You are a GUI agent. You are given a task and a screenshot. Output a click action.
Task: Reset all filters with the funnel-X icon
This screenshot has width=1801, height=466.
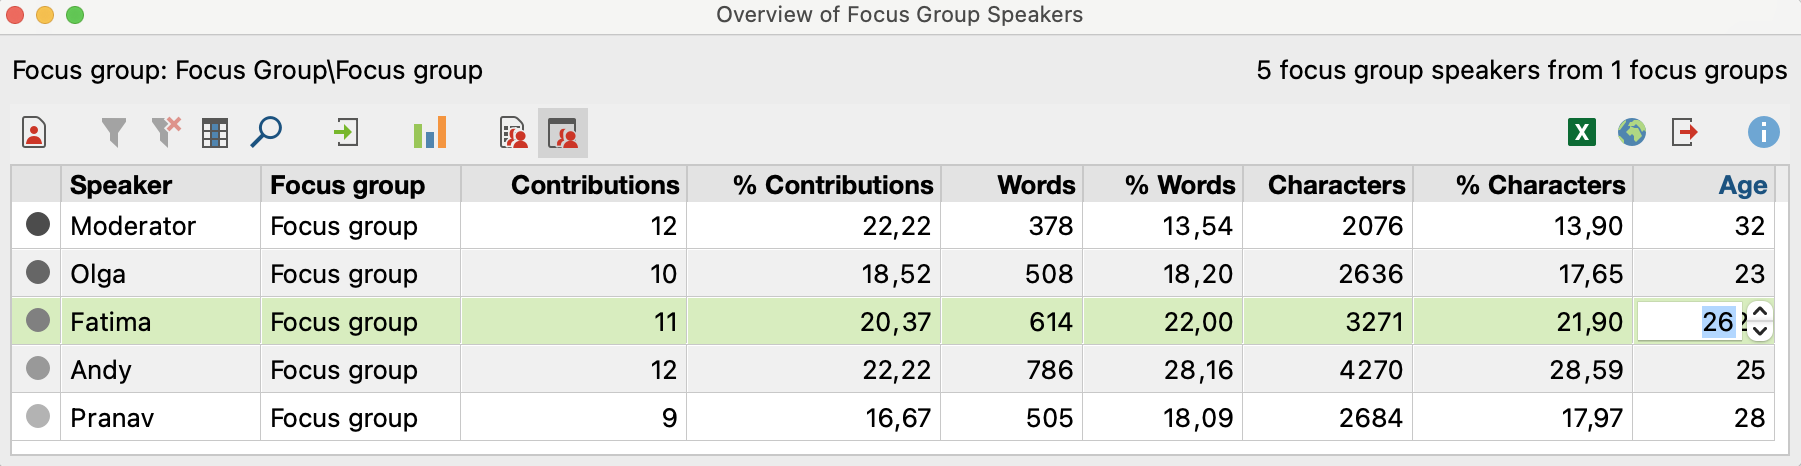pyautogui.click(x=166, y=132)
